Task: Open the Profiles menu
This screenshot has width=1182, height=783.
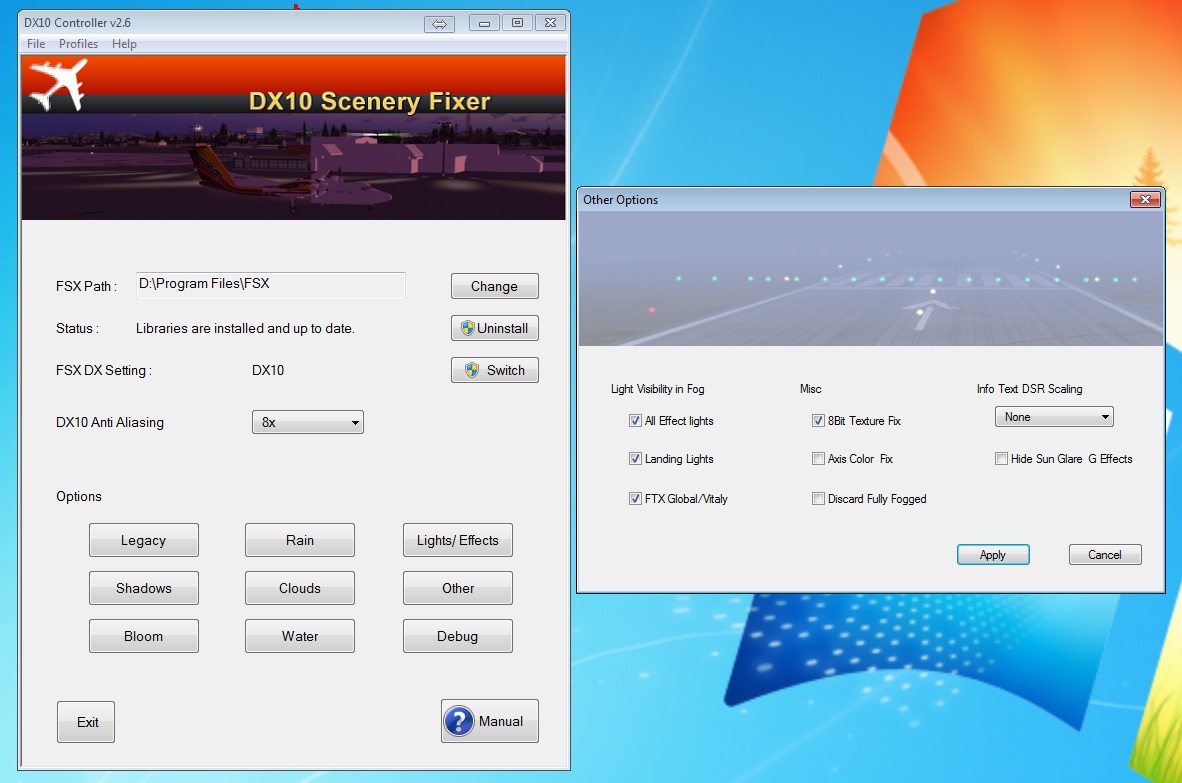Action: tap(78, 44)
